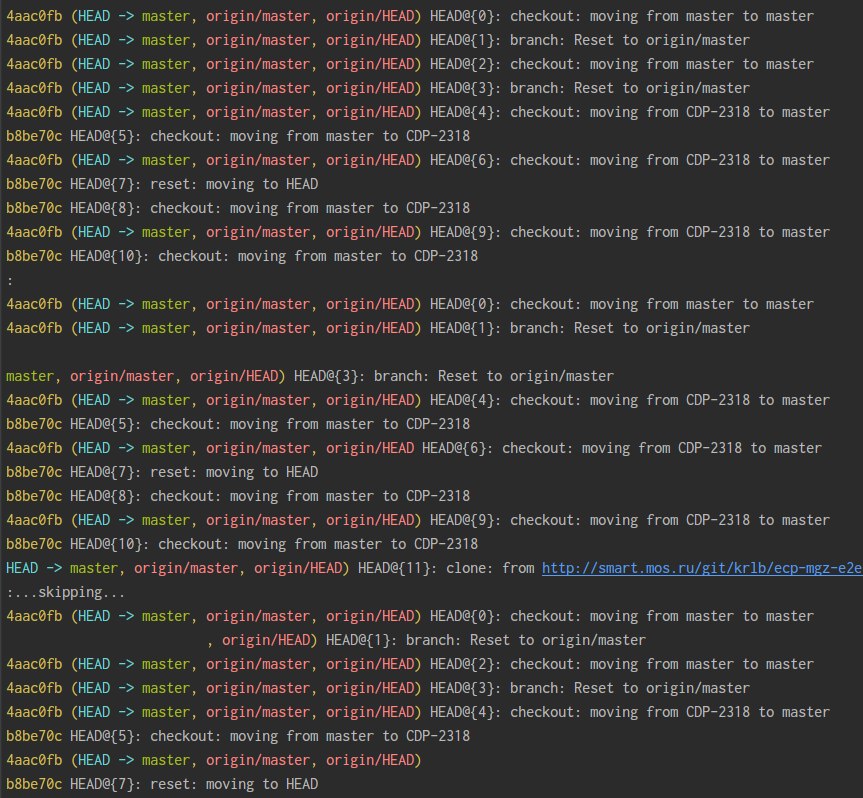863x798 pixels.
Task: Click the ':...skipping...' pager message
Action: pyautogui.click(x=65, y=592)
